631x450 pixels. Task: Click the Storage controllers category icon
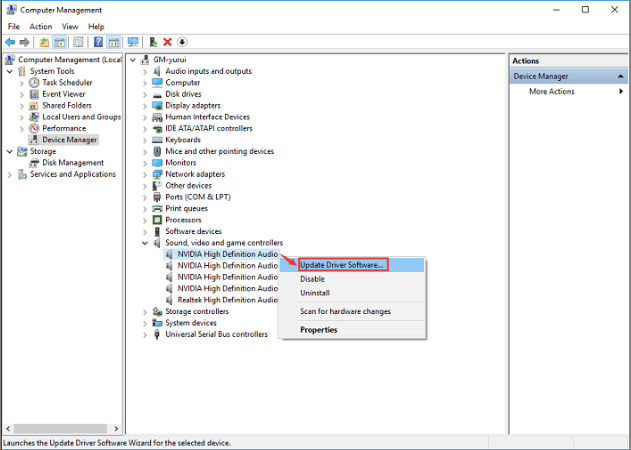[x=157, y=312]
